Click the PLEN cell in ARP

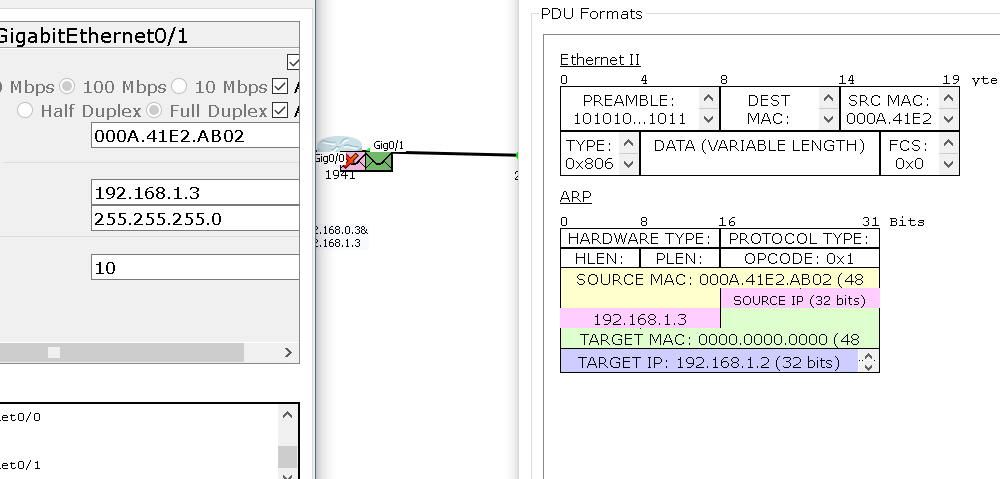point(679,258)
